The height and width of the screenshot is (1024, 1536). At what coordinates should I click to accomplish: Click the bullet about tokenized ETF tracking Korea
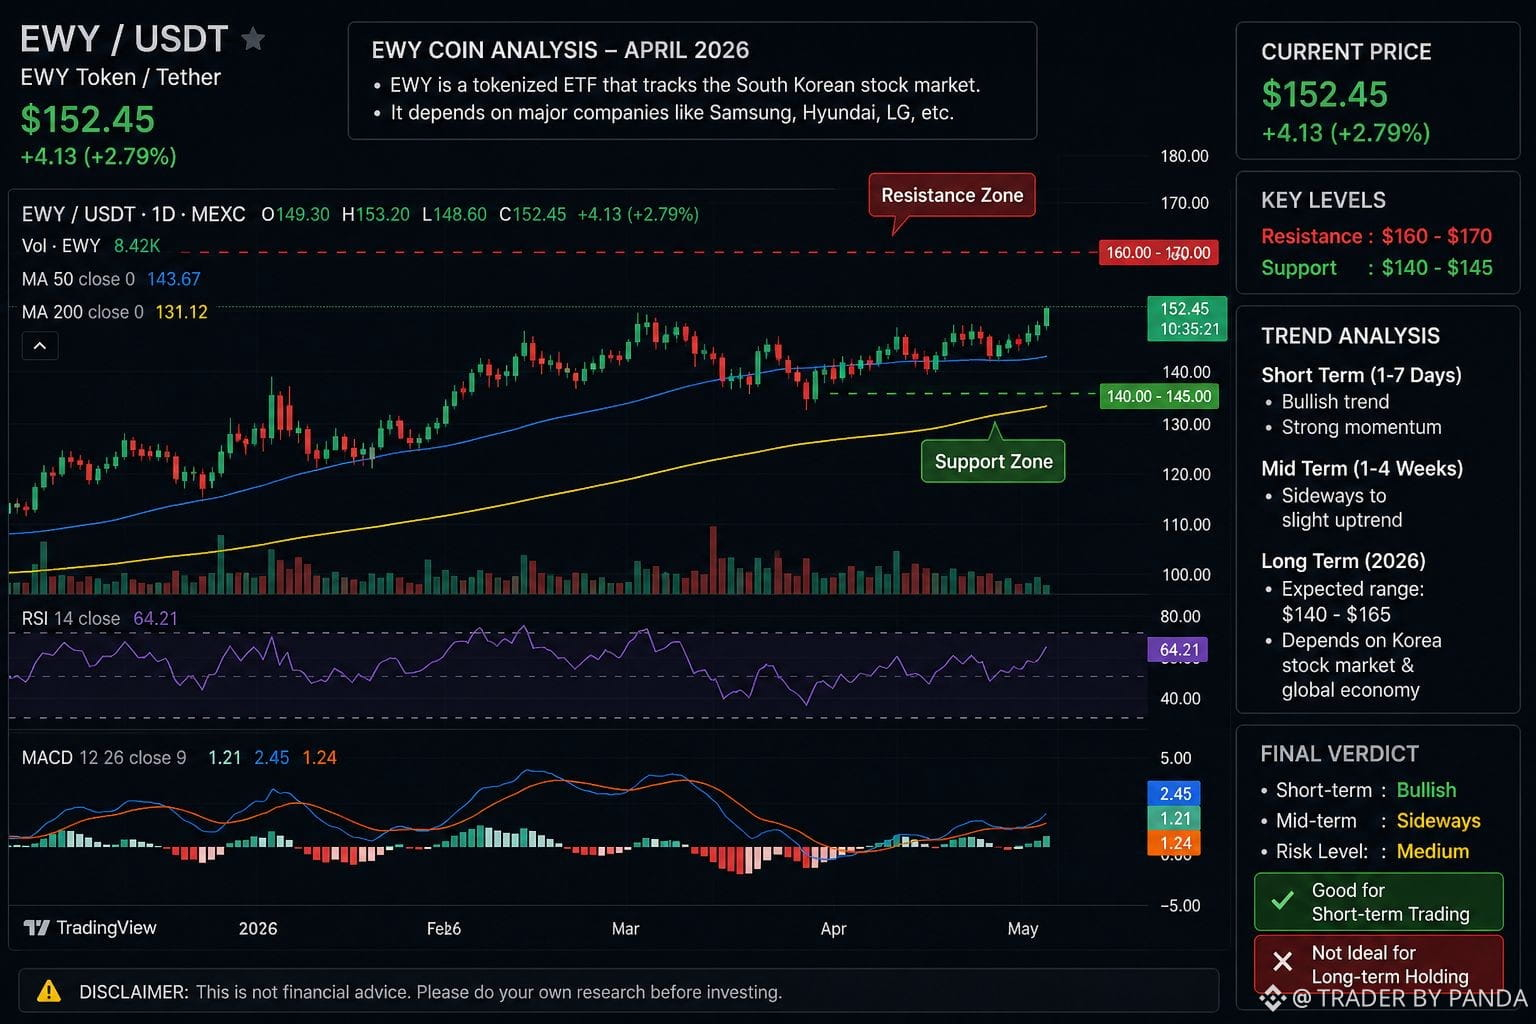click(676, 85)
